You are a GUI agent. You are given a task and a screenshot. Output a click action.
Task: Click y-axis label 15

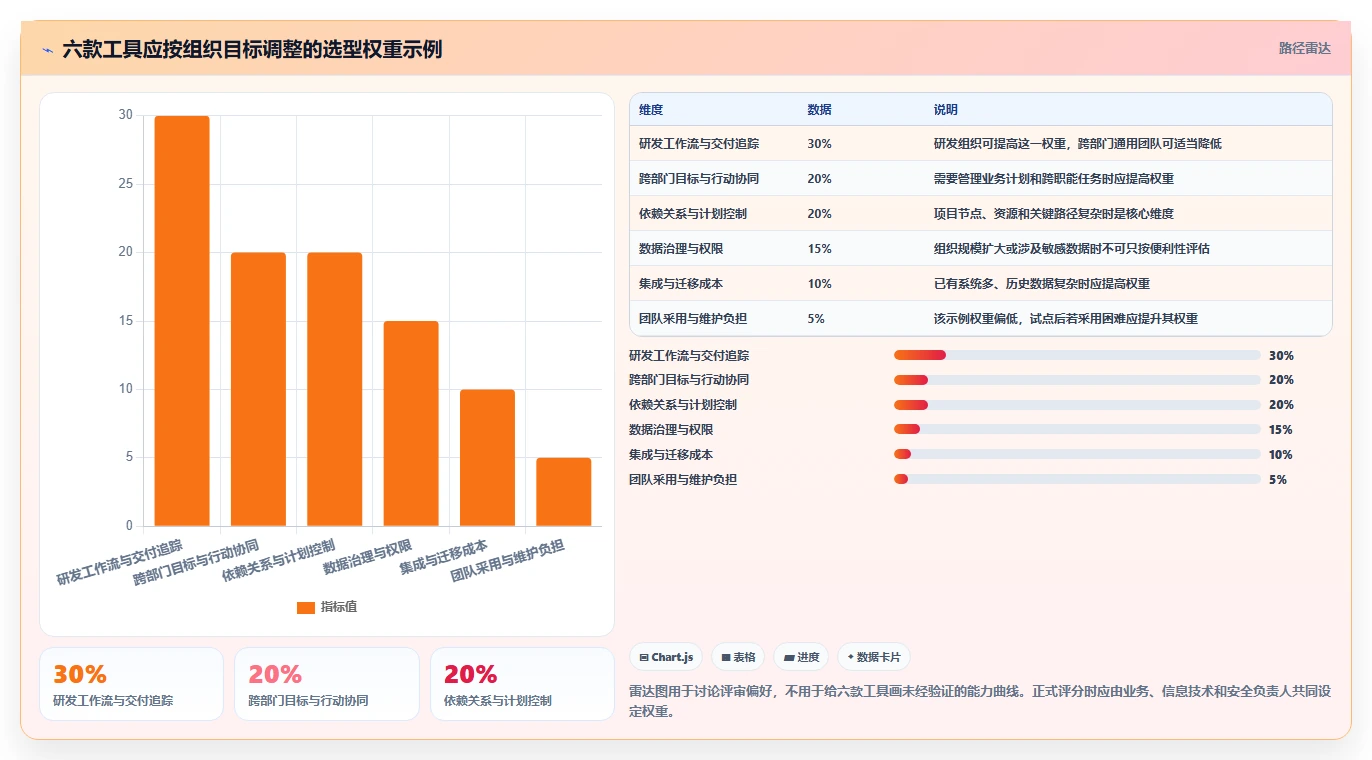pos(125,321)
